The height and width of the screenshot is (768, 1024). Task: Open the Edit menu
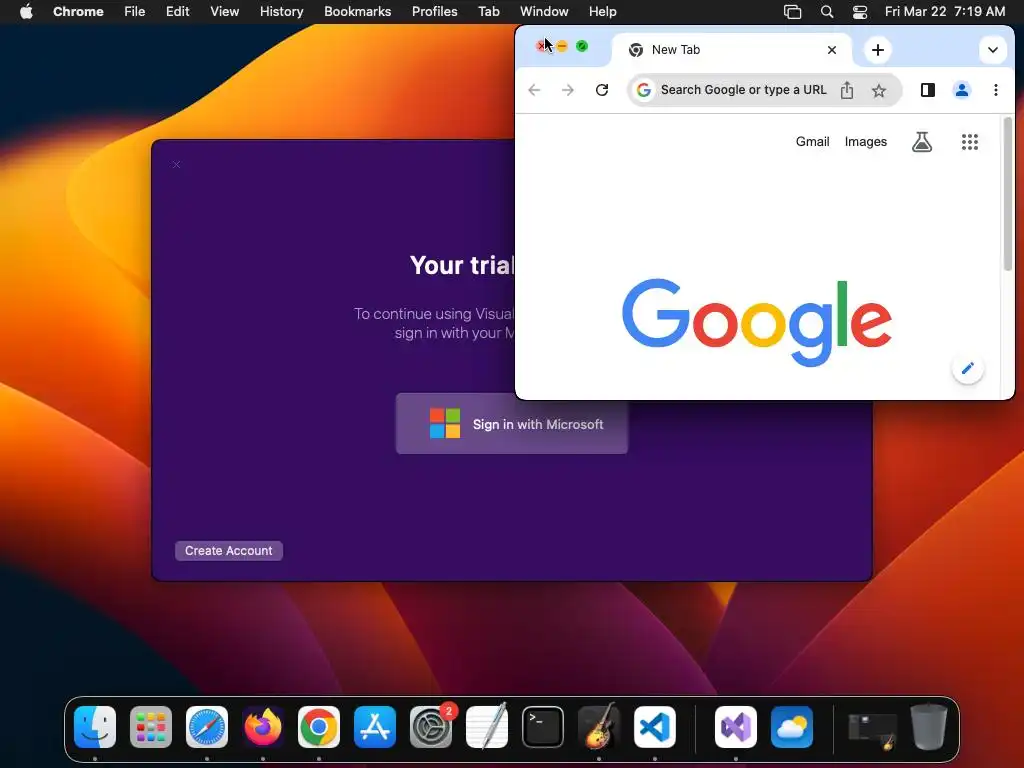point(177,11)
